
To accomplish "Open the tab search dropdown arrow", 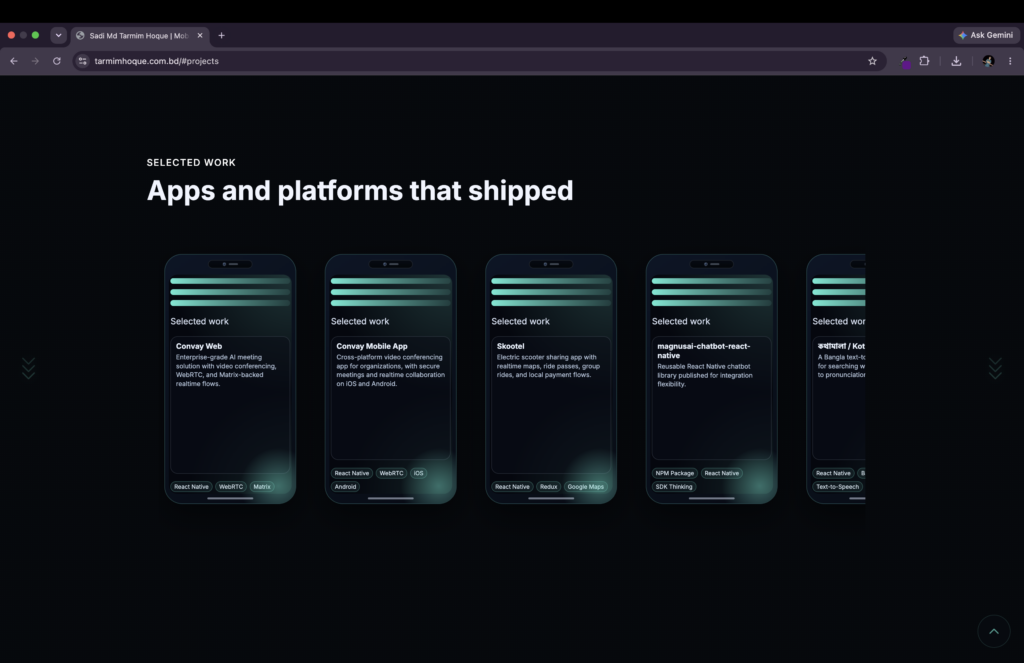I will click(58, 35).
